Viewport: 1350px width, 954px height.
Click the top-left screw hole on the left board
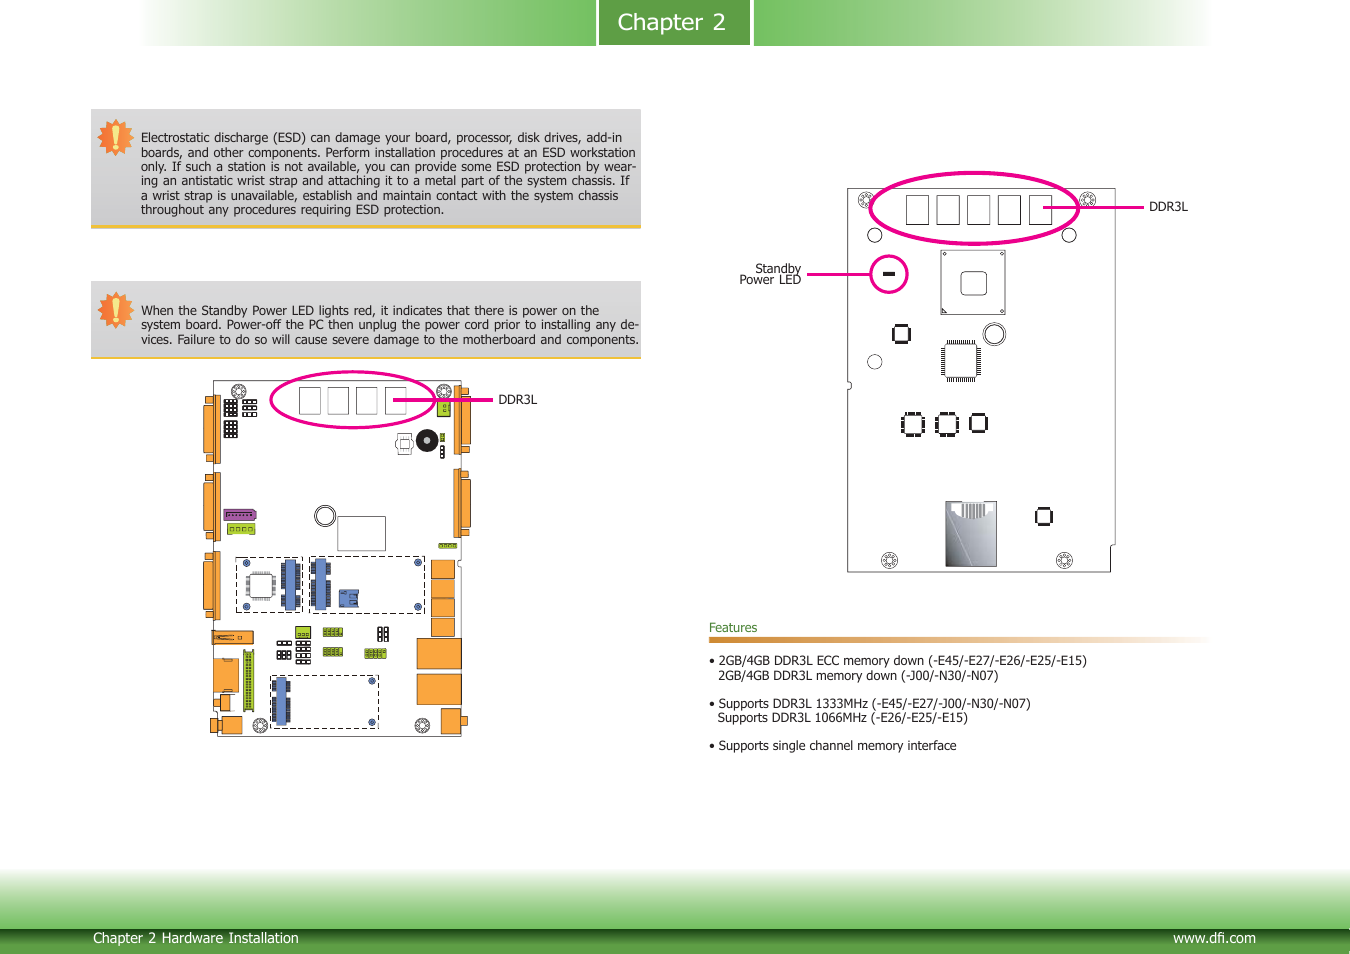[238, 391]
